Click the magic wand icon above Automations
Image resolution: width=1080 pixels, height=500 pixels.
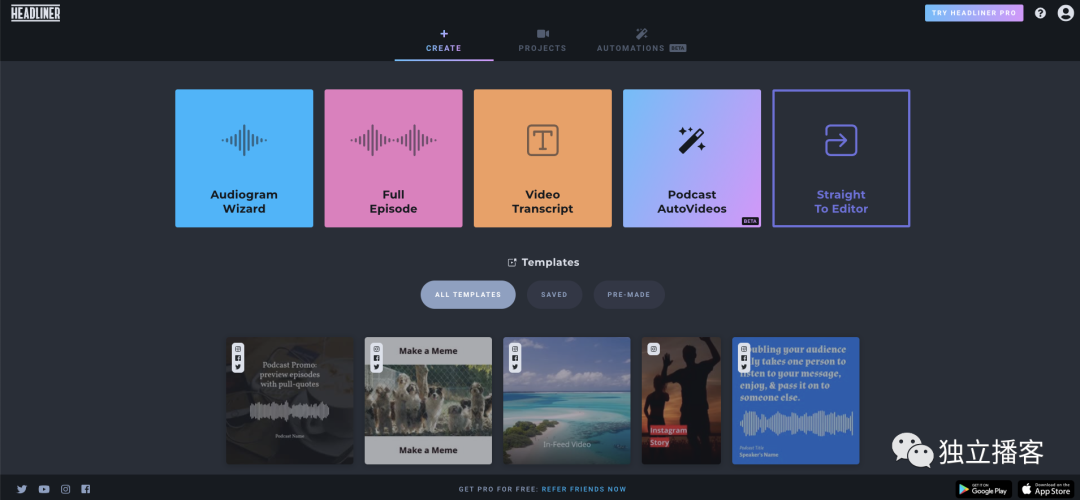coord(641,34)
